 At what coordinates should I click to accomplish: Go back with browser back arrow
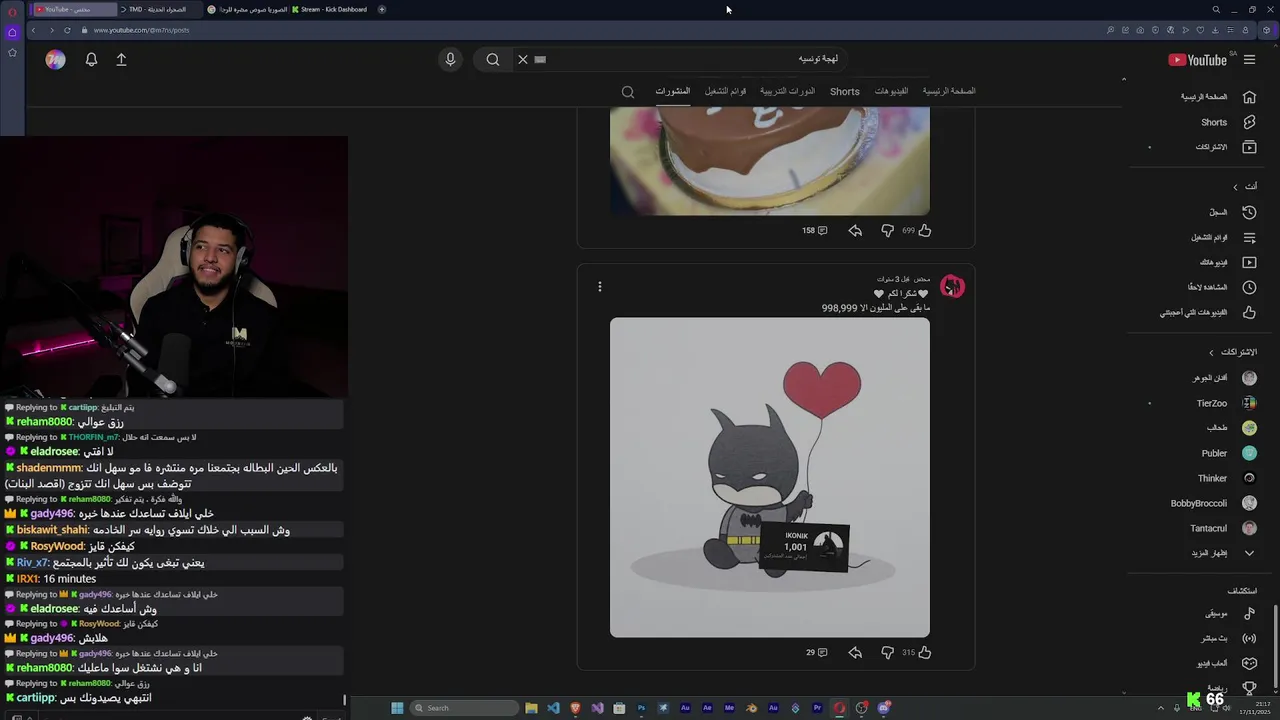point(33,30)
